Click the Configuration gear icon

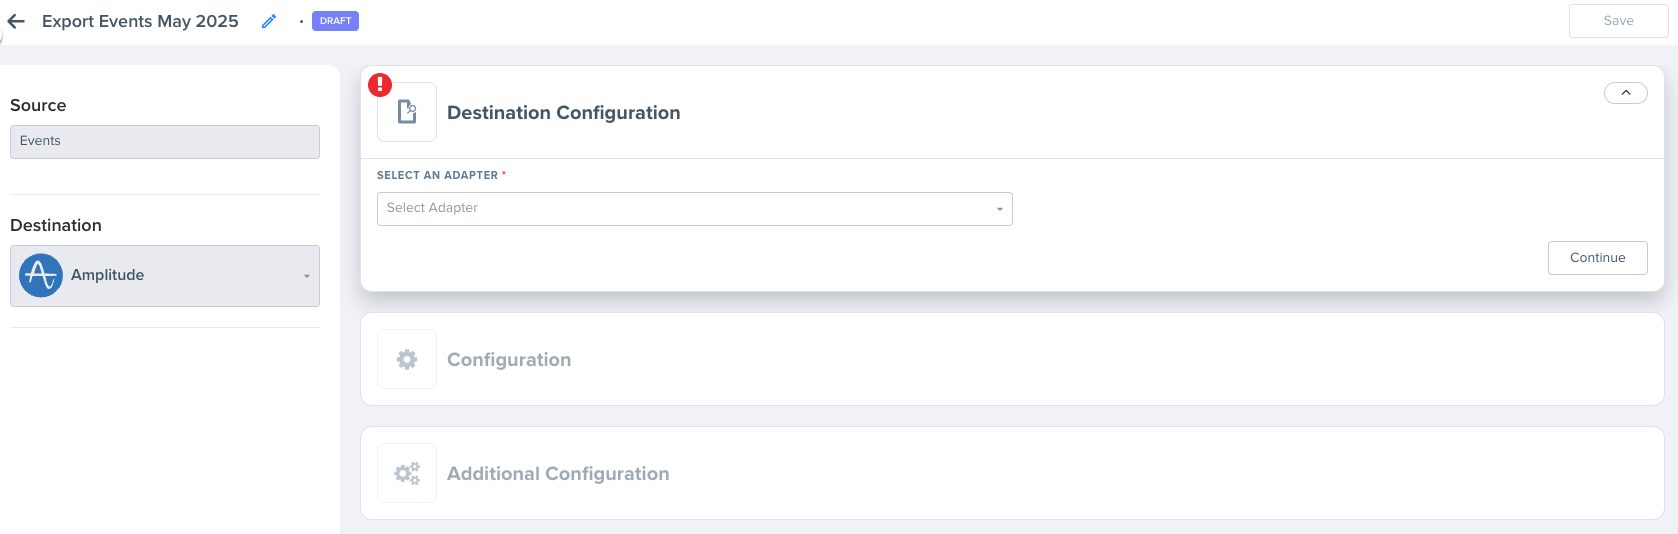(x=407, y=359)
